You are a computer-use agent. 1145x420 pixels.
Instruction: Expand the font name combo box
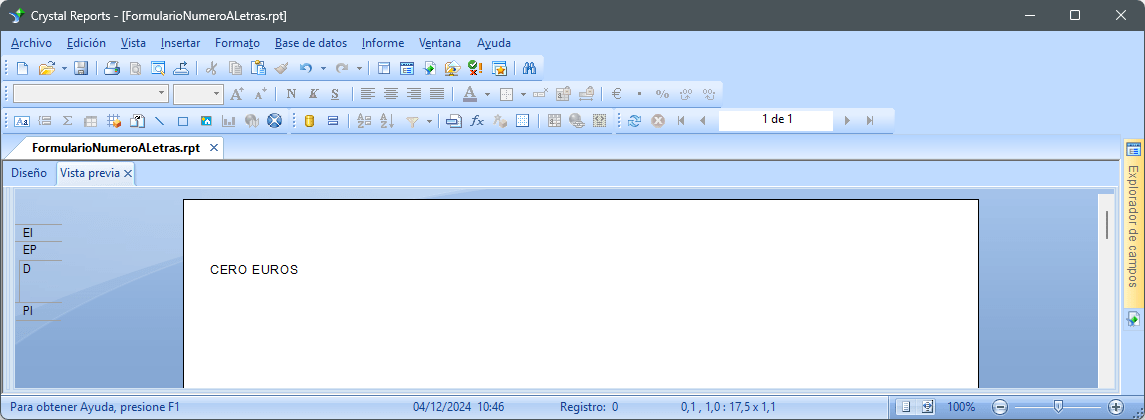point(162,94)
